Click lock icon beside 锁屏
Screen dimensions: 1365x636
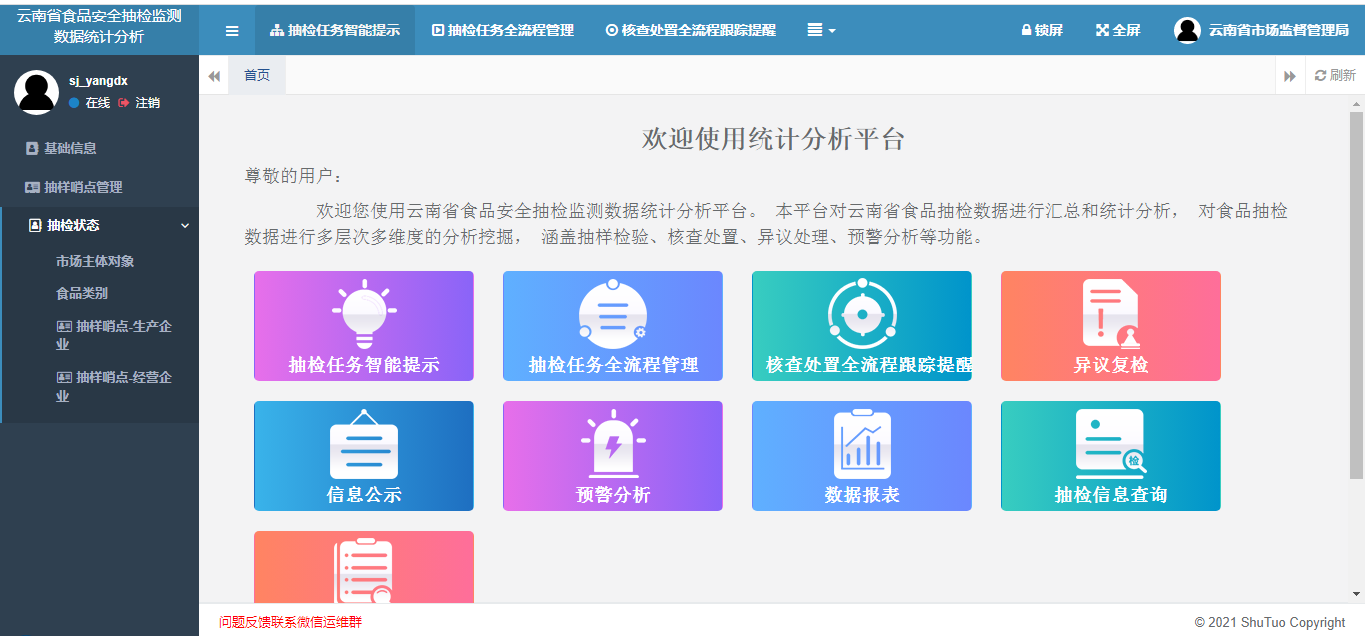[1026, 31]
